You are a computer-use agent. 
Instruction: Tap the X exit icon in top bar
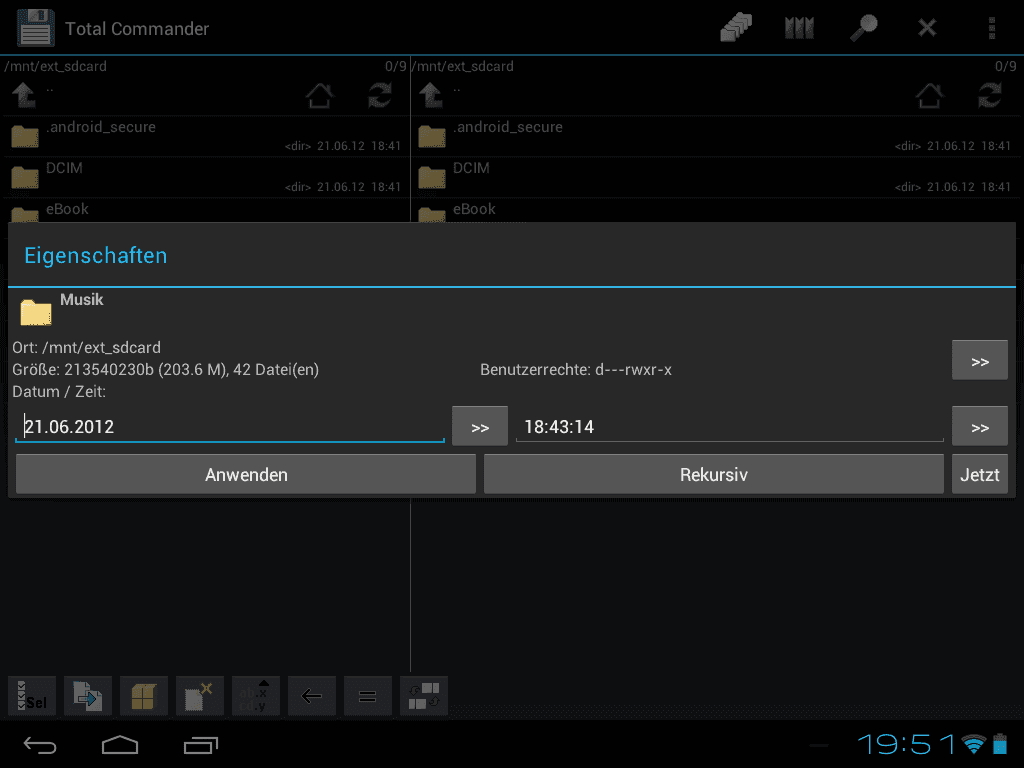(x=927, y=28)
